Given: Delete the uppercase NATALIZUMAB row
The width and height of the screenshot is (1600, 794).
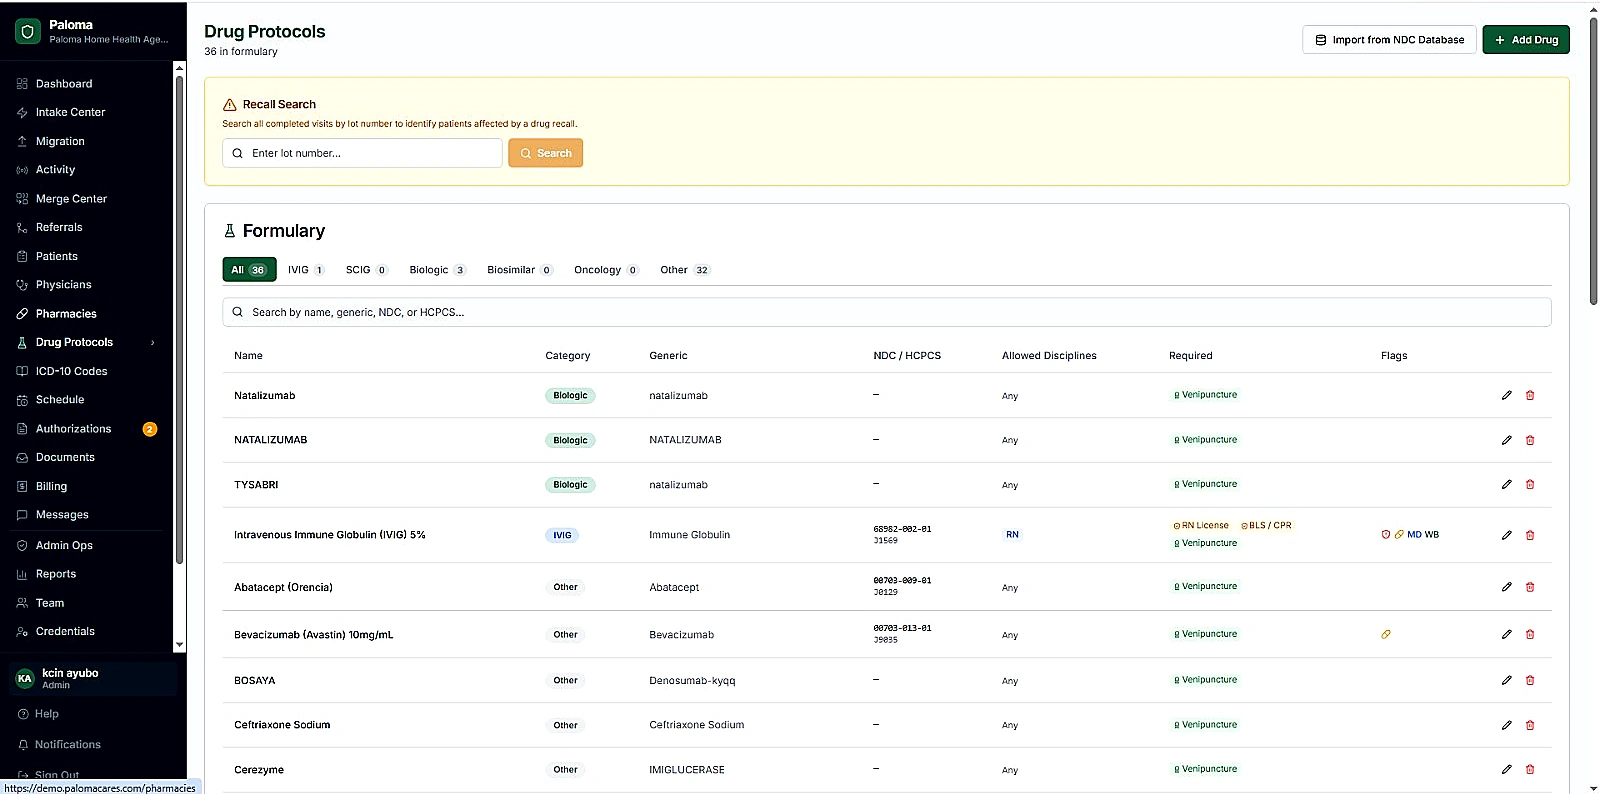Looking at the screenshot, I should pyautogui.click(x=1530, y=440).
